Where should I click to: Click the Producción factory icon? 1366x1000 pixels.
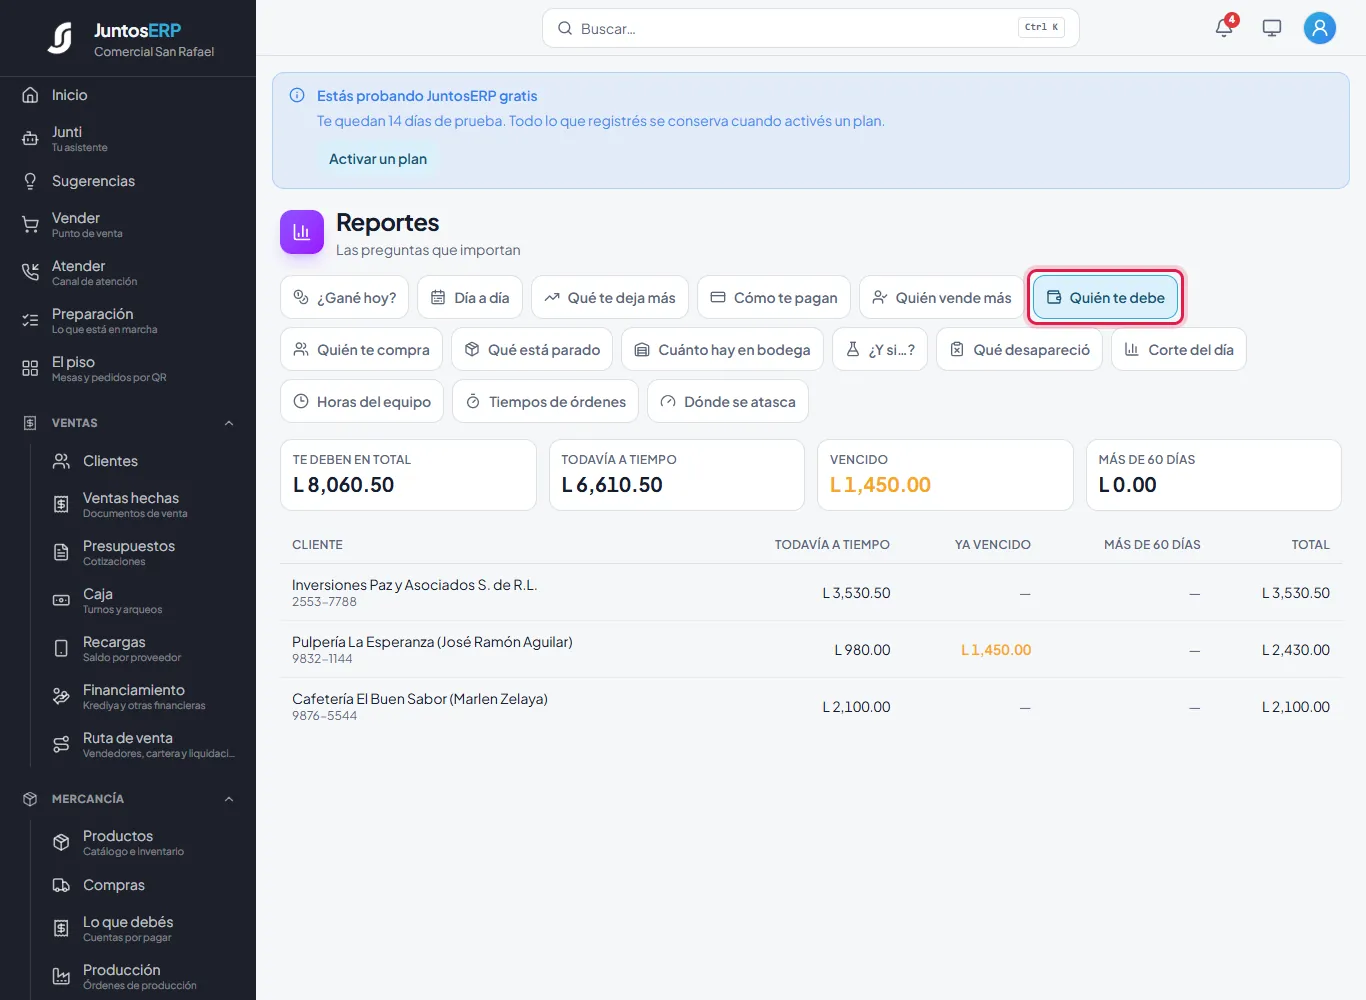click(61, 977)
